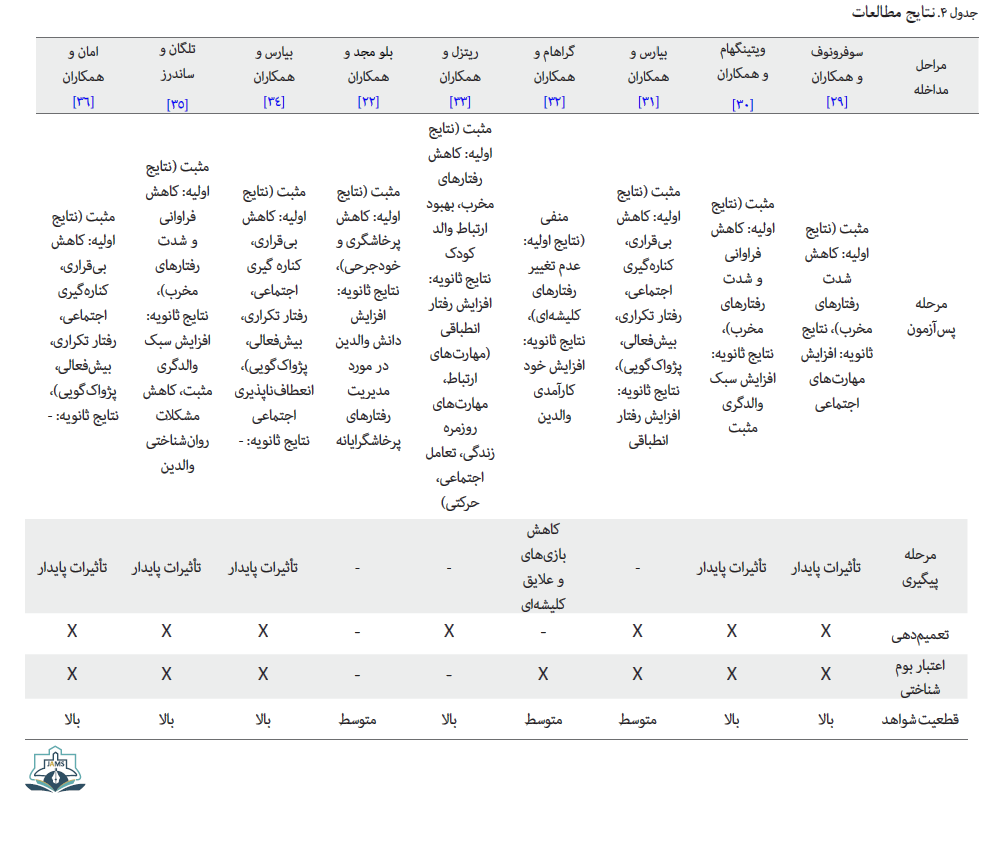996x852 pixels.
Task: Click column header "گراهام و همکاران"
Action: point(554,65)
